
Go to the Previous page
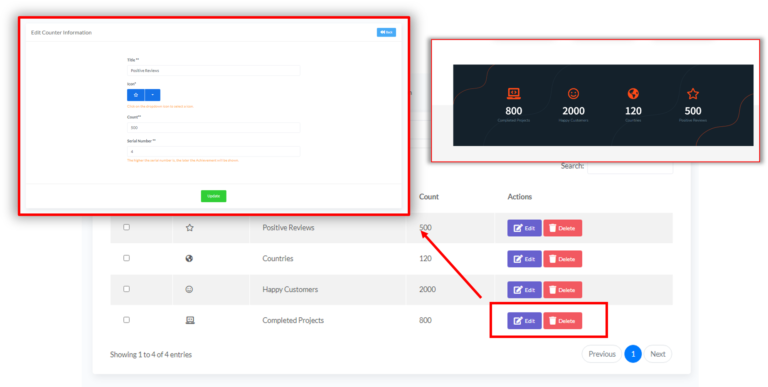[x=601, y=354]
